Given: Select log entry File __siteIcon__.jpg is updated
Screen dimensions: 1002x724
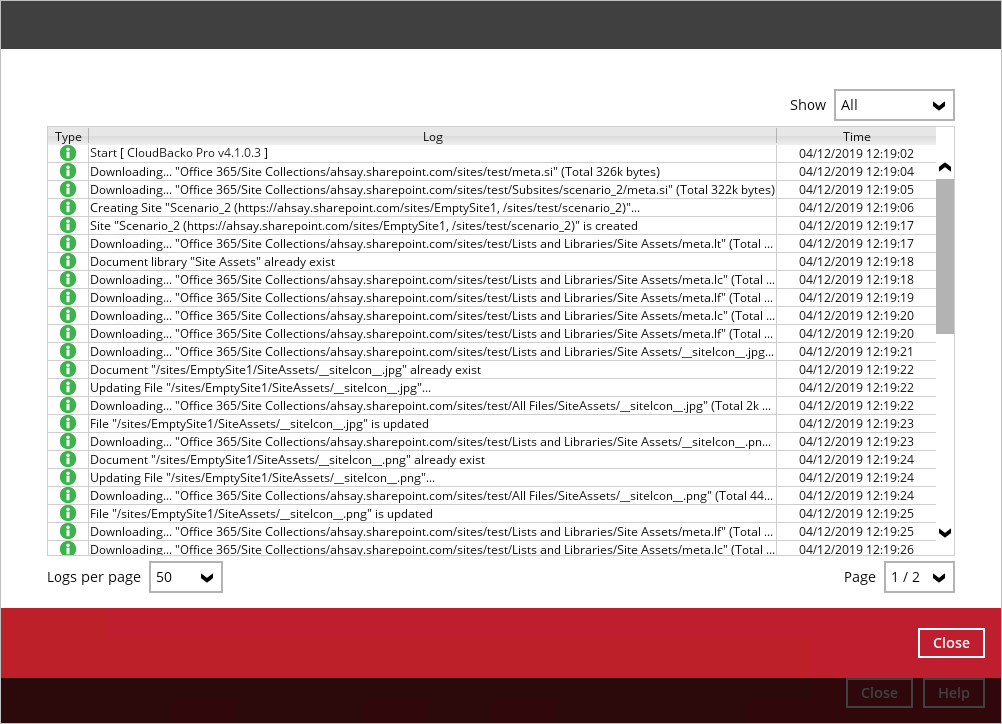Looking at the screenshot, I should [259, 424].
